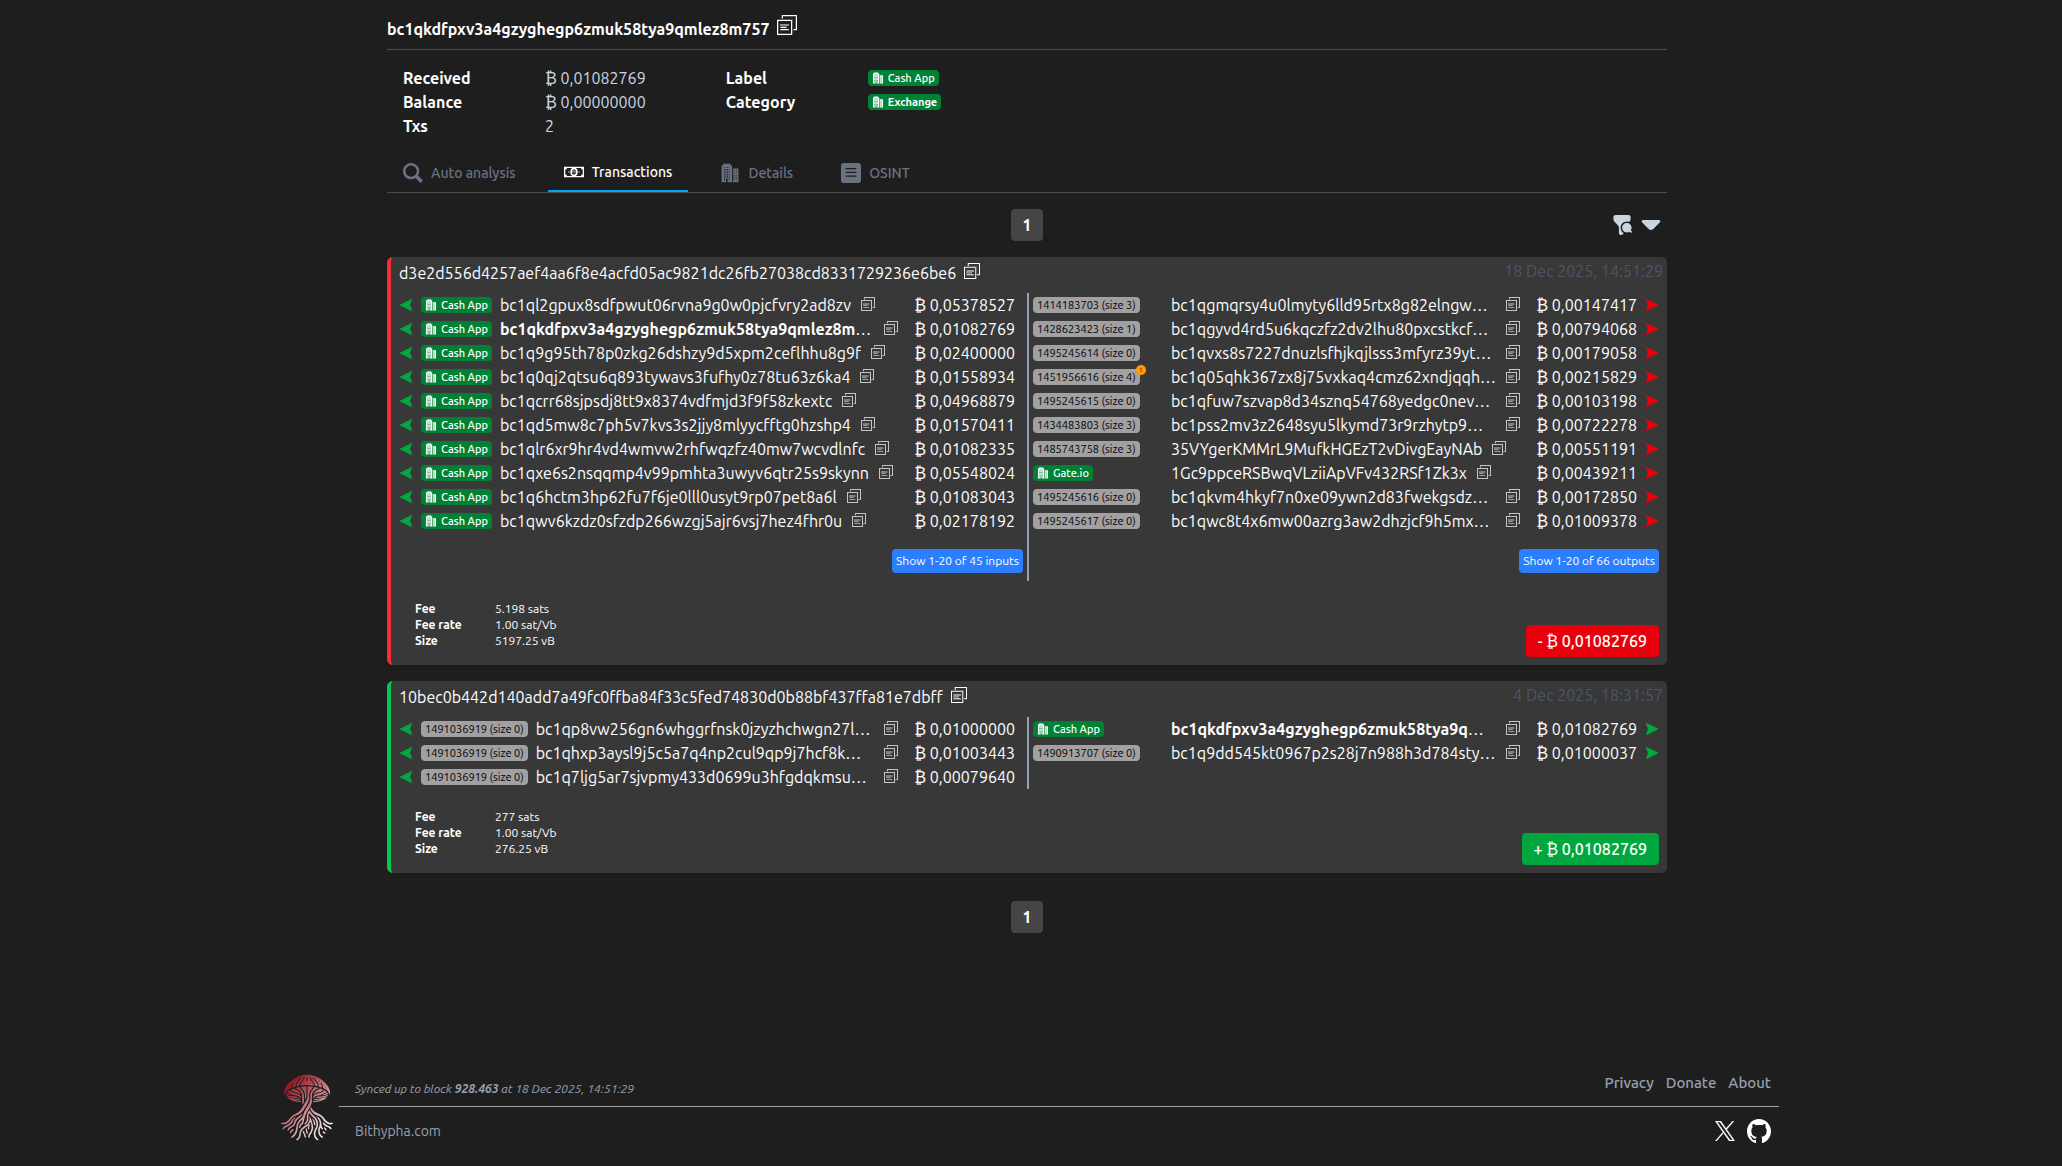
Task: Click the top page 1 pagination button
Action: click(1026, 225)
